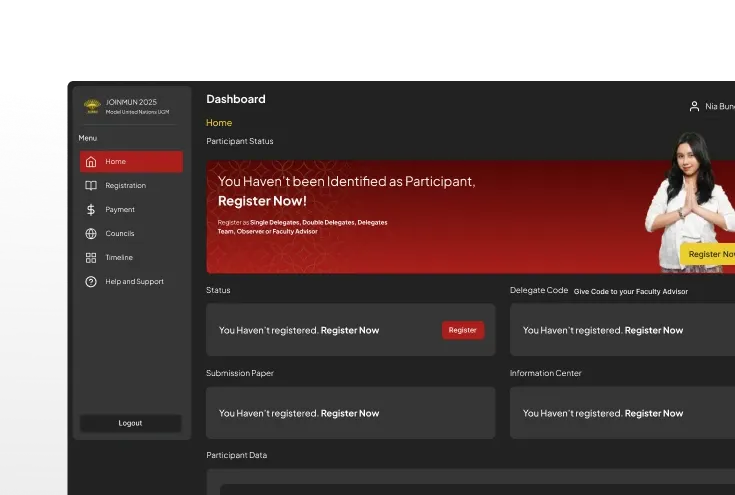The height and width of the screenshot is (495, 735).
Task: Click the woman's photo in banner
Action: pos(689,202)
